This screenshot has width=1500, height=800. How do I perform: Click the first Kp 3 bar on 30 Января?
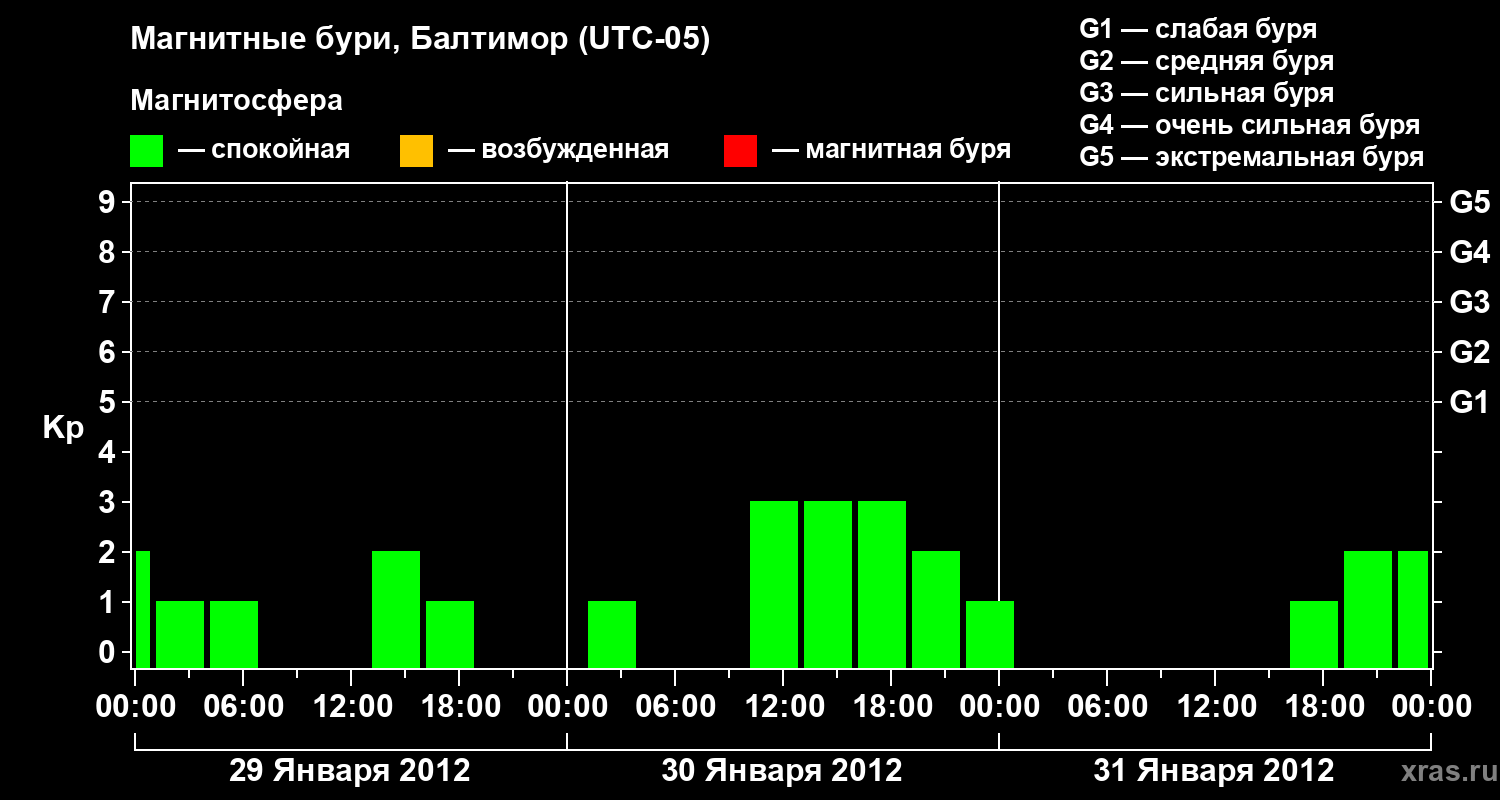click(774, 584)
